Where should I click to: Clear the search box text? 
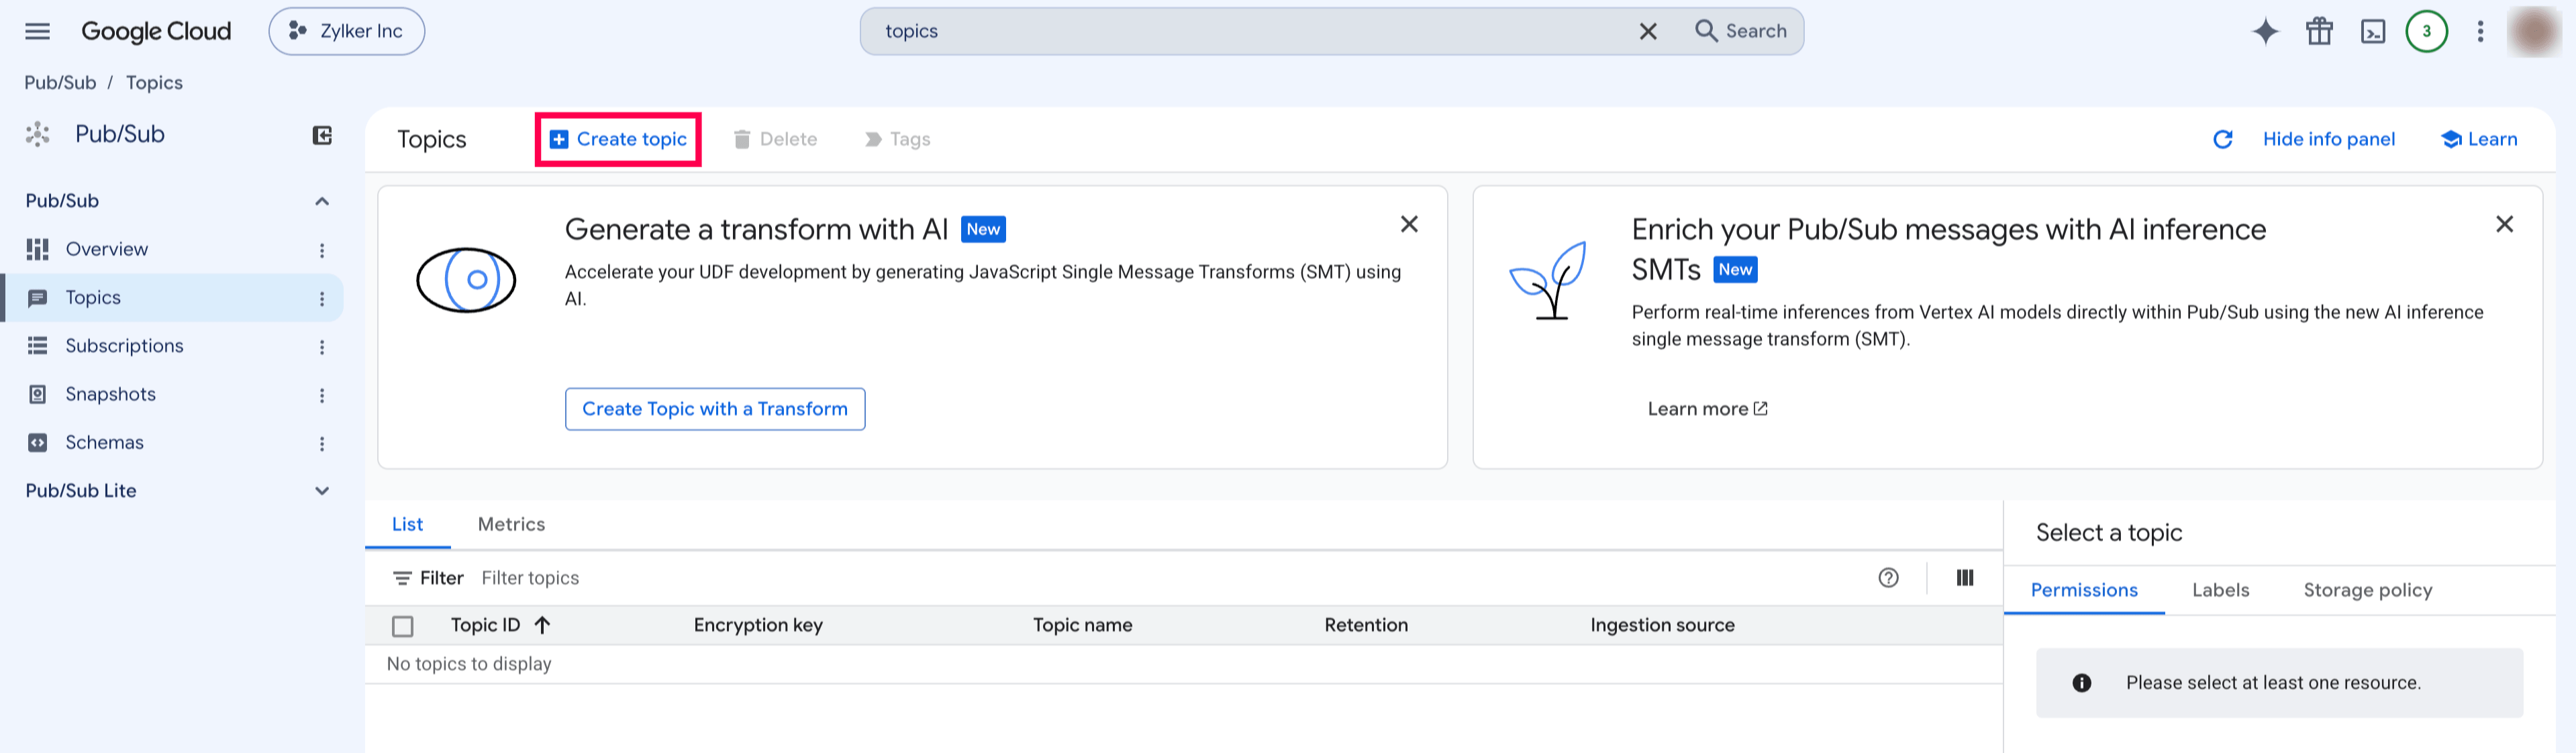(1648, 31)
